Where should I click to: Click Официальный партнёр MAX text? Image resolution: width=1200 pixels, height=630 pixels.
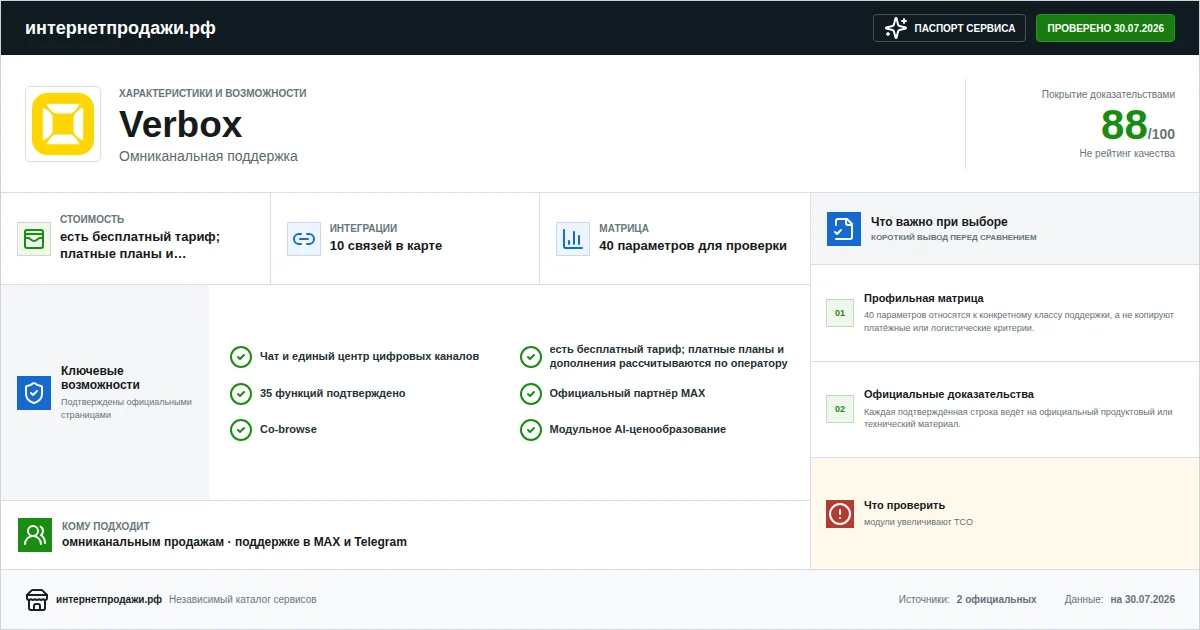(x=627, y=393)
